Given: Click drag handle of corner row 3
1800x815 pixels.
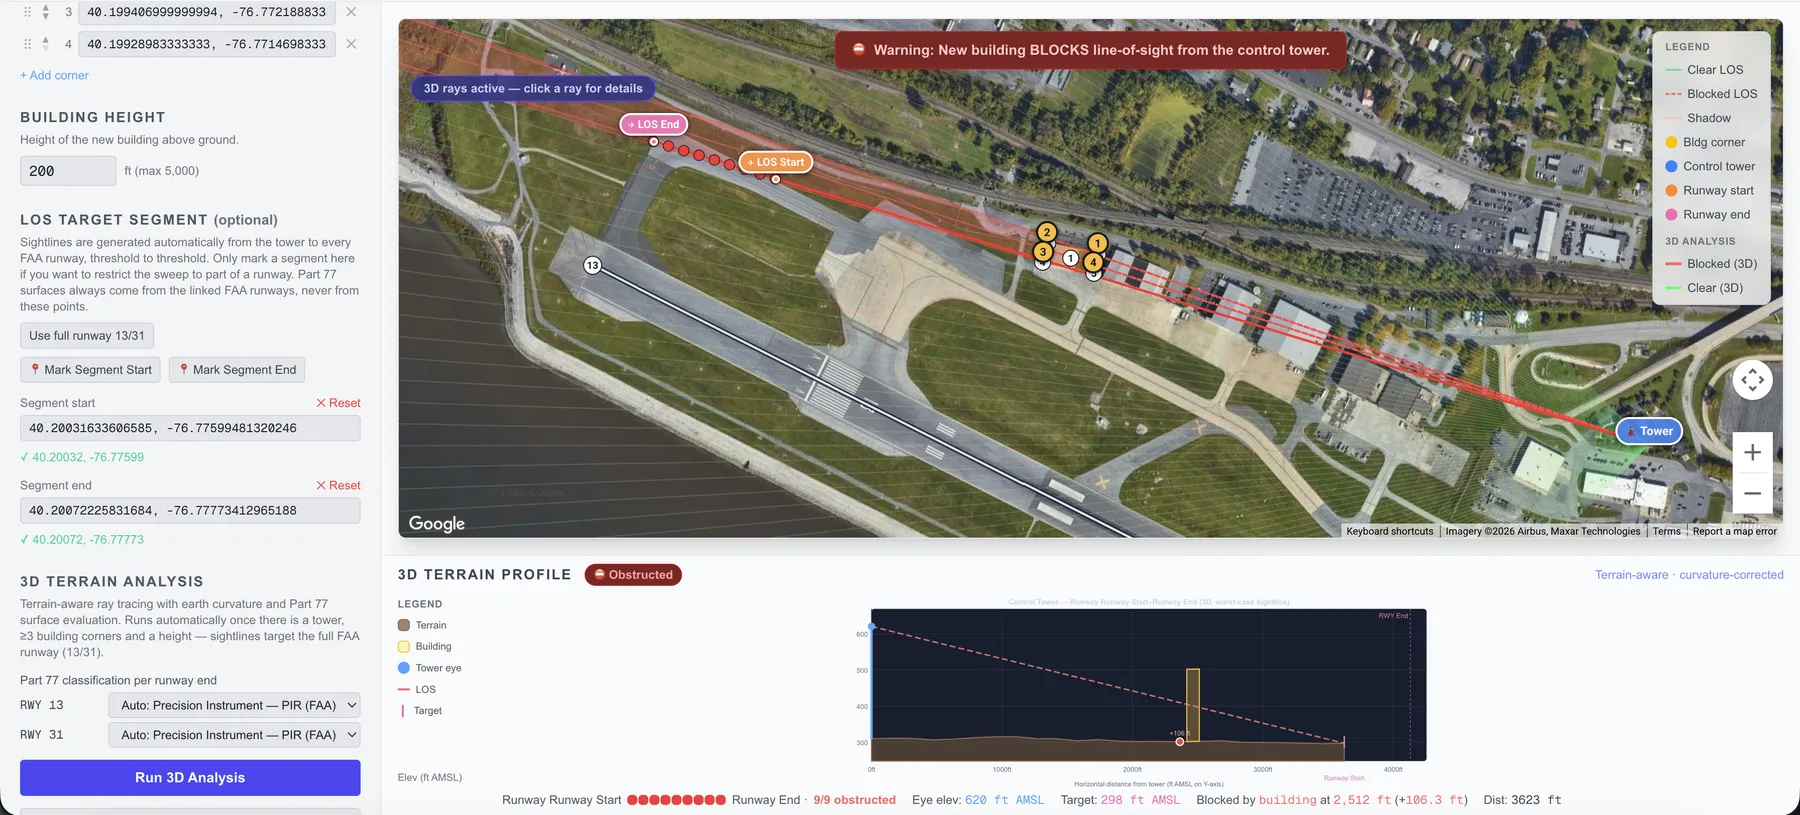Looking at the screenshot, I should click(x=27, y=12).
